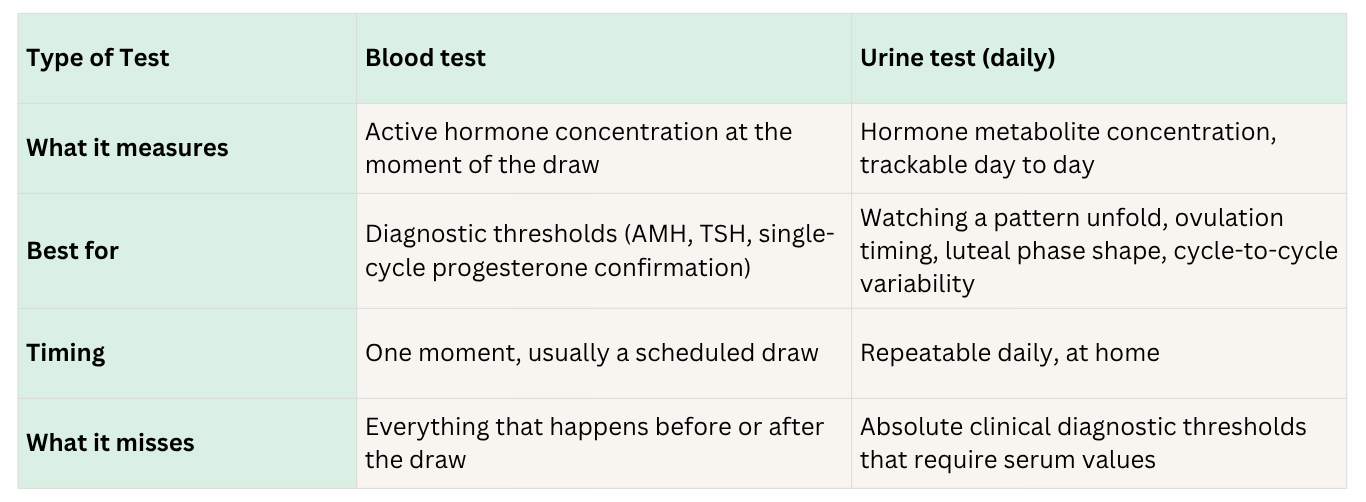The width and height of the screenshot is (1366, 502).
Task: Click the 'Watching a pattern unfold' cell
Action: pyautogui.click(x=1099, y=250)
